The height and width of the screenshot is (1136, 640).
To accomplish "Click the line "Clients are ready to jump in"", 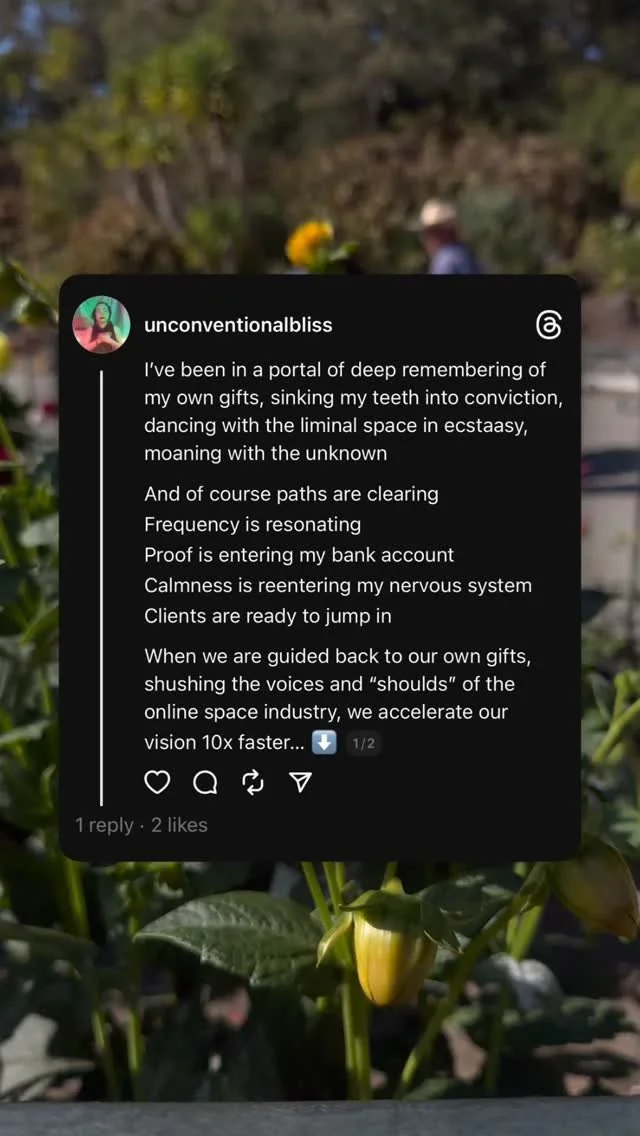I will coord(268,616).
